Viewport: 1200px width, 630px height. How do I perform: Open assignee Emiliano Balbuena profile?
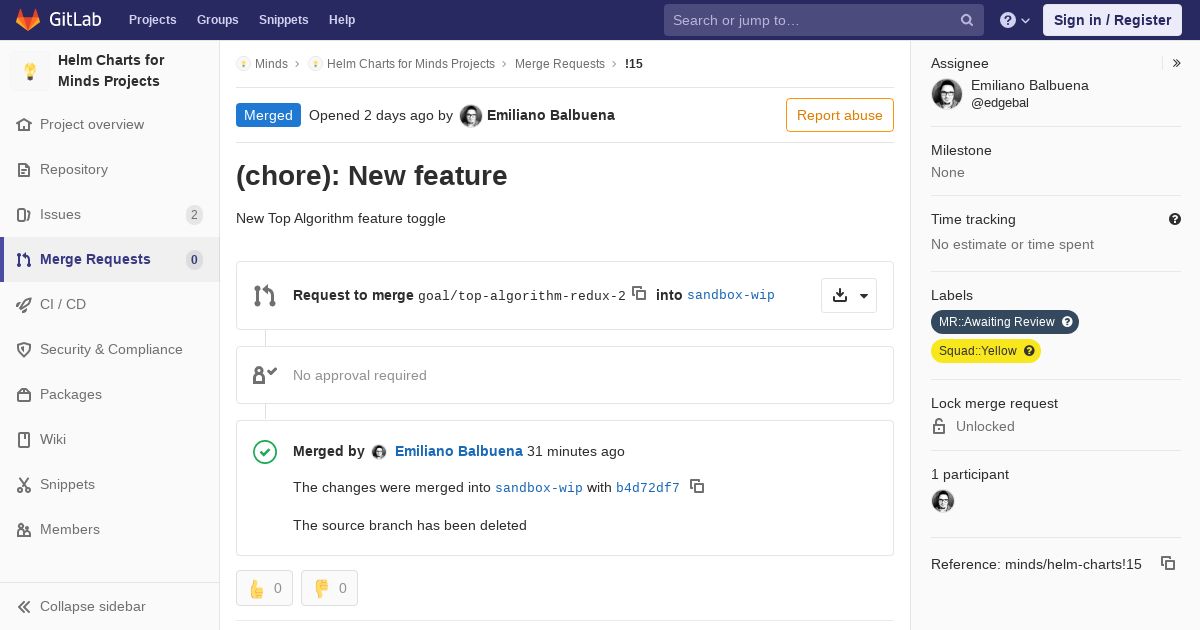click(x=1030, y=85)
